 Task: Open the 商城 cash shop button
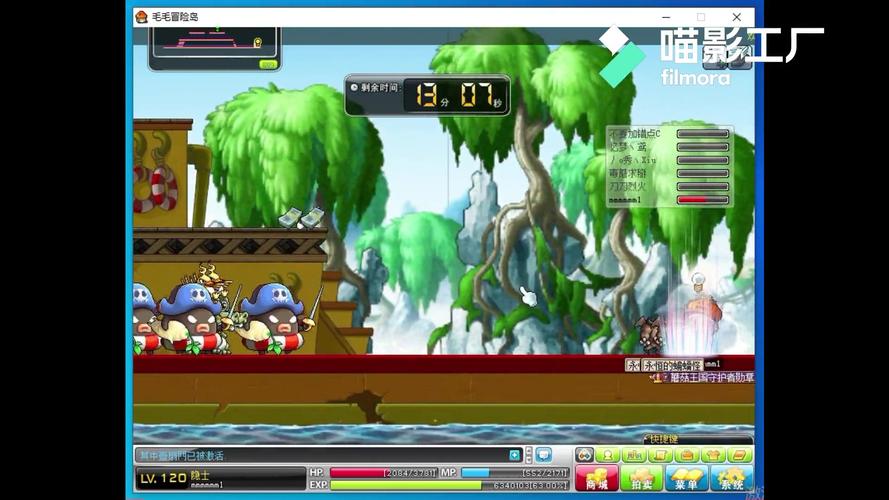pos(596,478)
